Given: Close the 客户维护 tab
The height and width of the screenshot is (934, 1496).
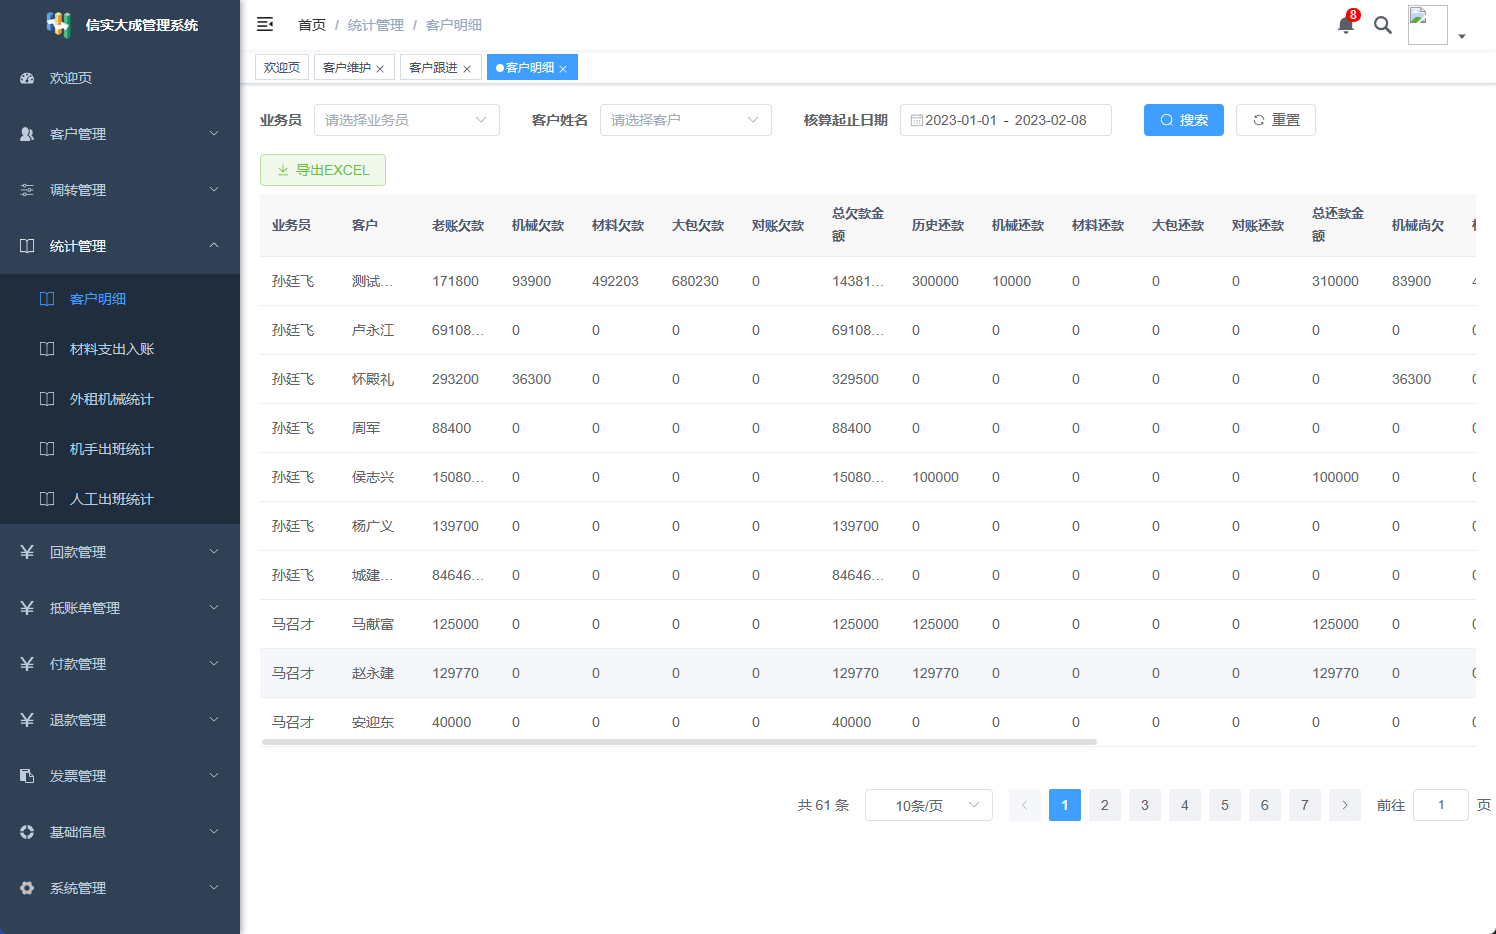Looking at the screenshot, I should point(380,69).
